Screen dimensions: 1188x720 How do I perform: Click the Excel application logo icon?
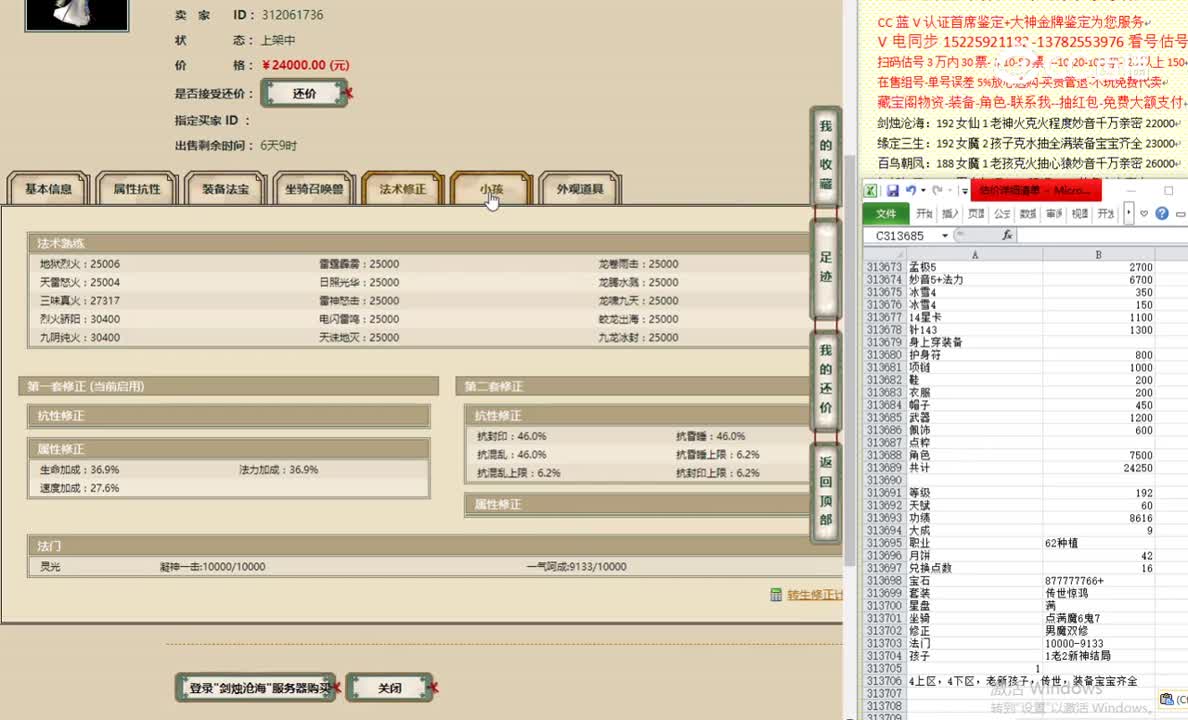pyautogui.click(x=870, y=190)
